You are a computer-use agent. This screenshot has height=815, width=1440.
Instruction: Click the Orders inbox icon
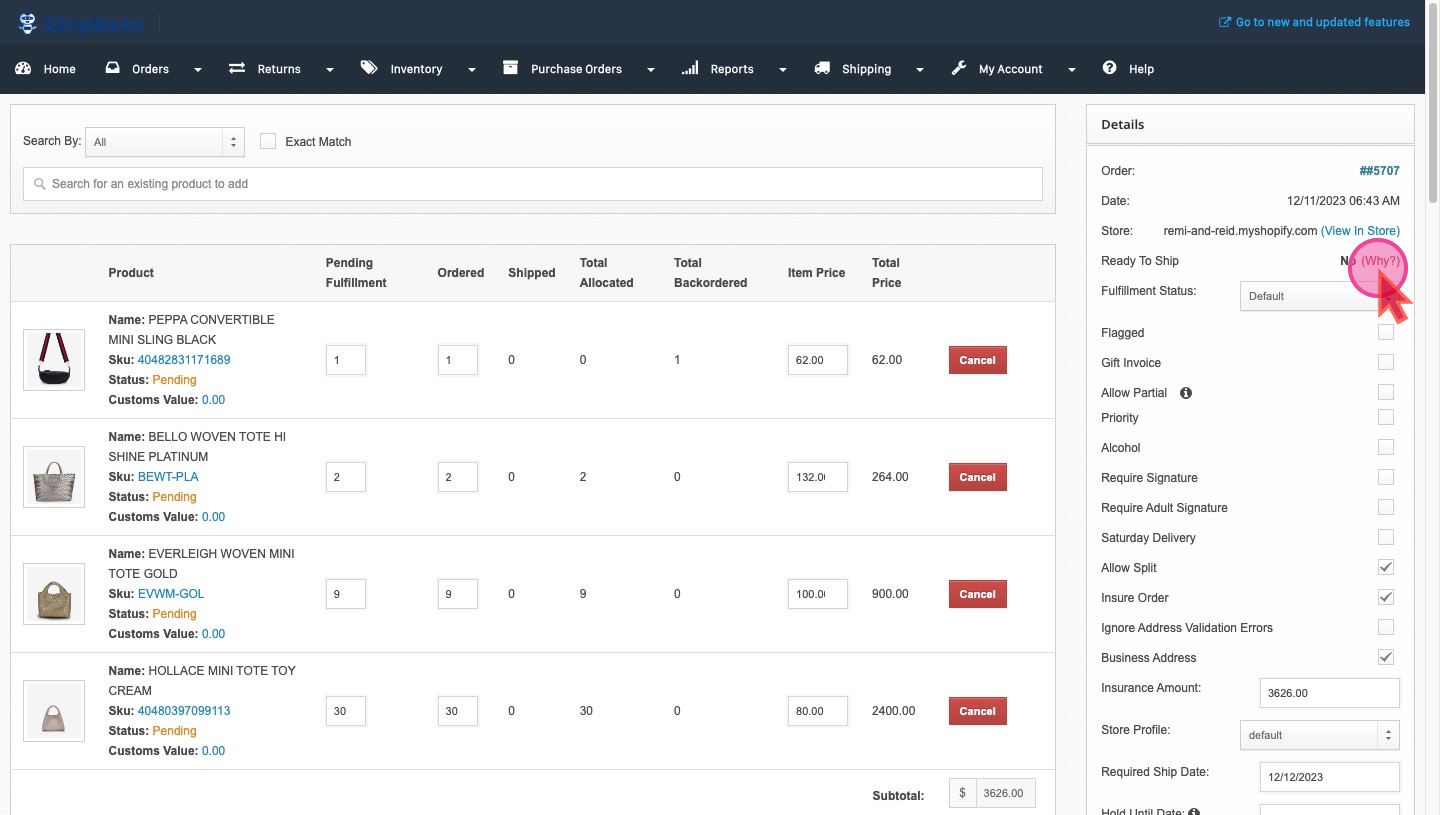tap(113, 68)
